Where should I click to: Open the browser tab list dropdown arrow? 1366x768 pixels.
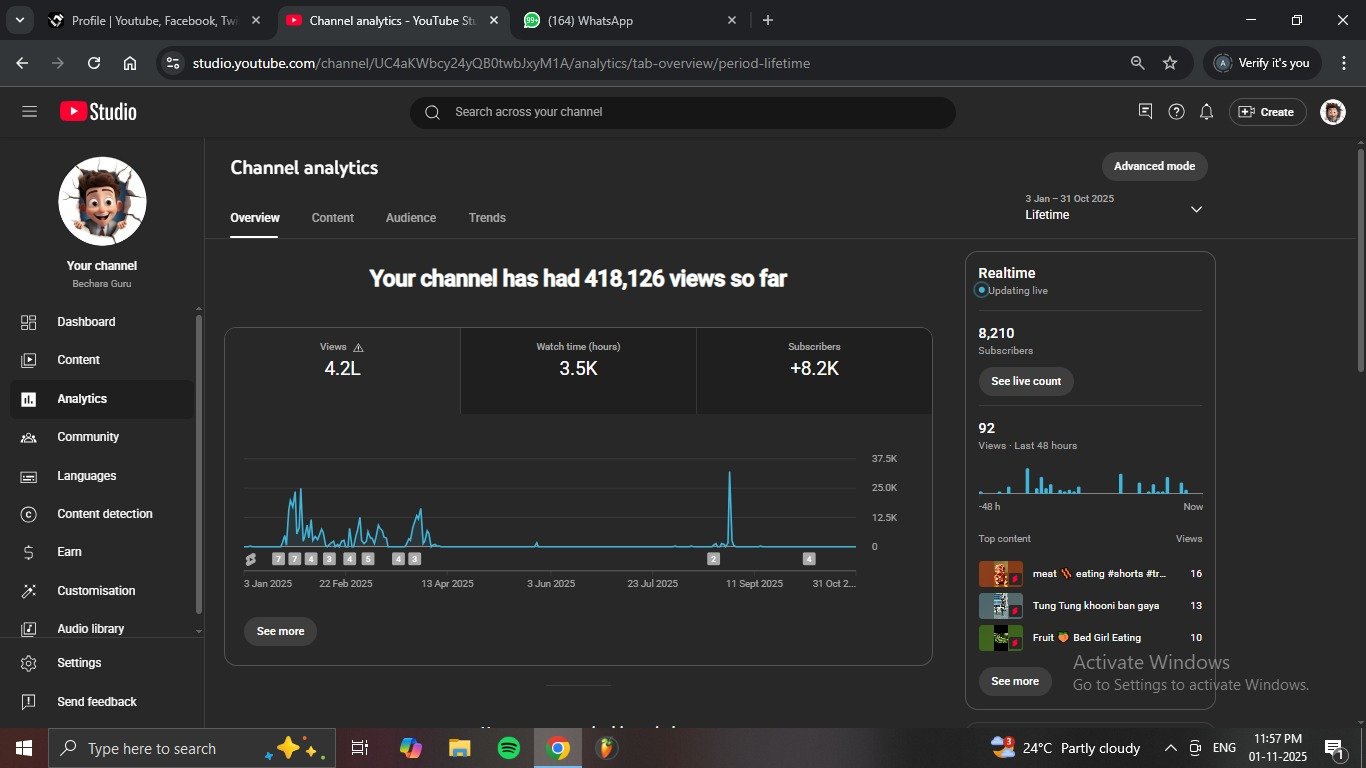[x=19, y=20]
